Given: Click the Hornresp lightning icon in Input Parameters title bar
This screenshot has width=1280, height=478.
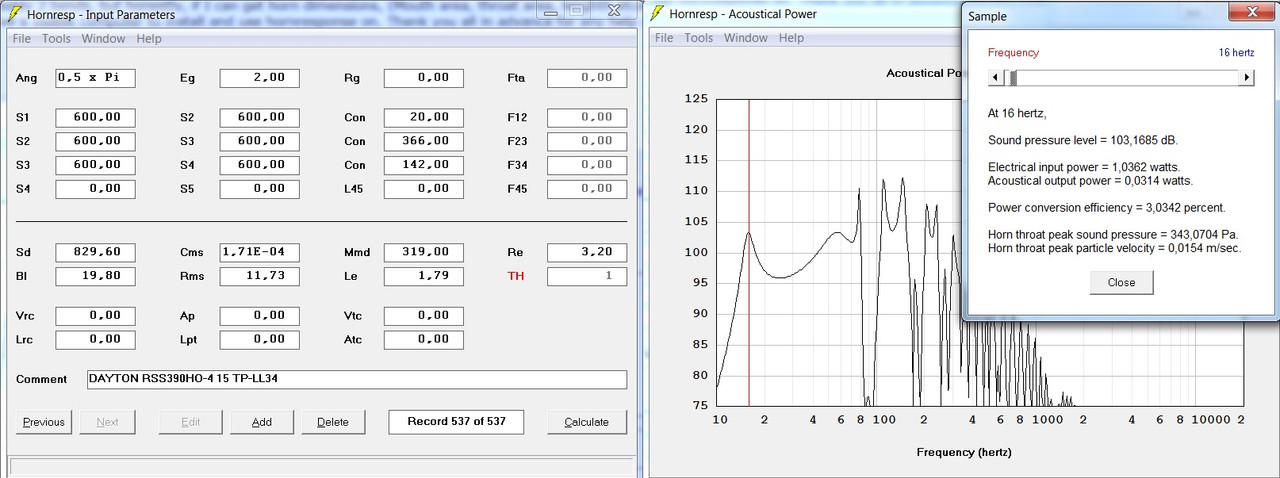Looking at the screenshot, I should pos(15,15).
